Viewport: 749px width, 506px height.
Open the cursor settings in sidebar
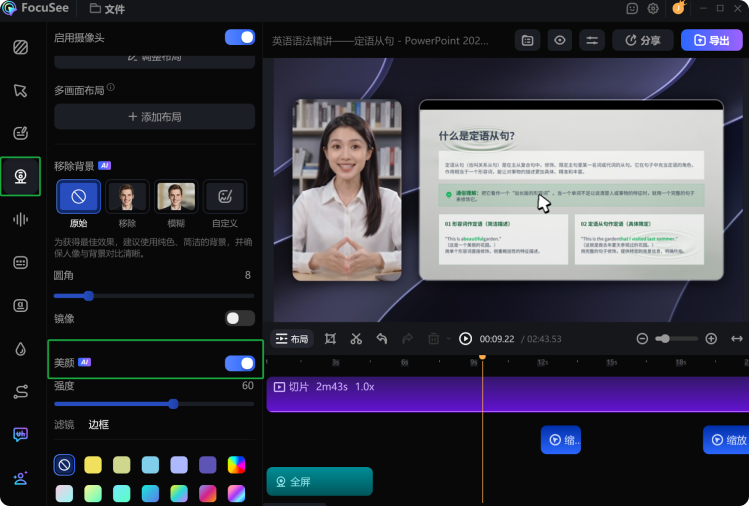click(x=20, y=90)
